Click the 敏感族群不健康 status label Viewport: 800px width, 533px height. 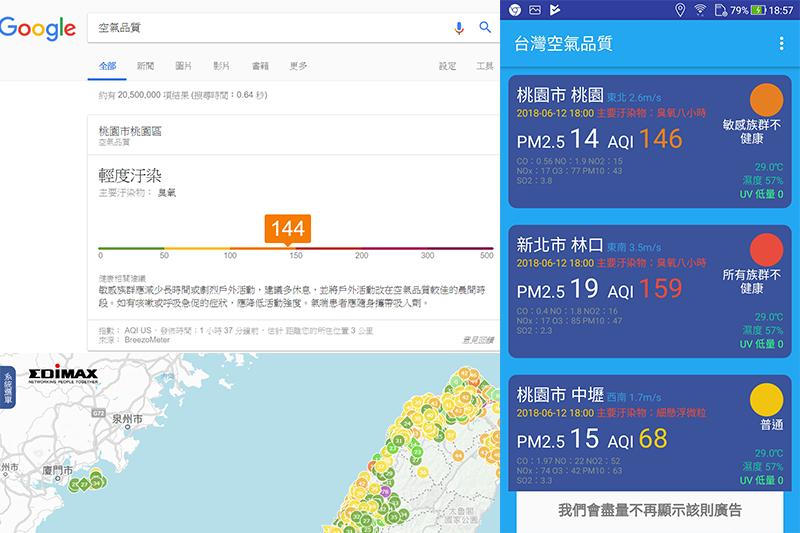coord(752,132)
